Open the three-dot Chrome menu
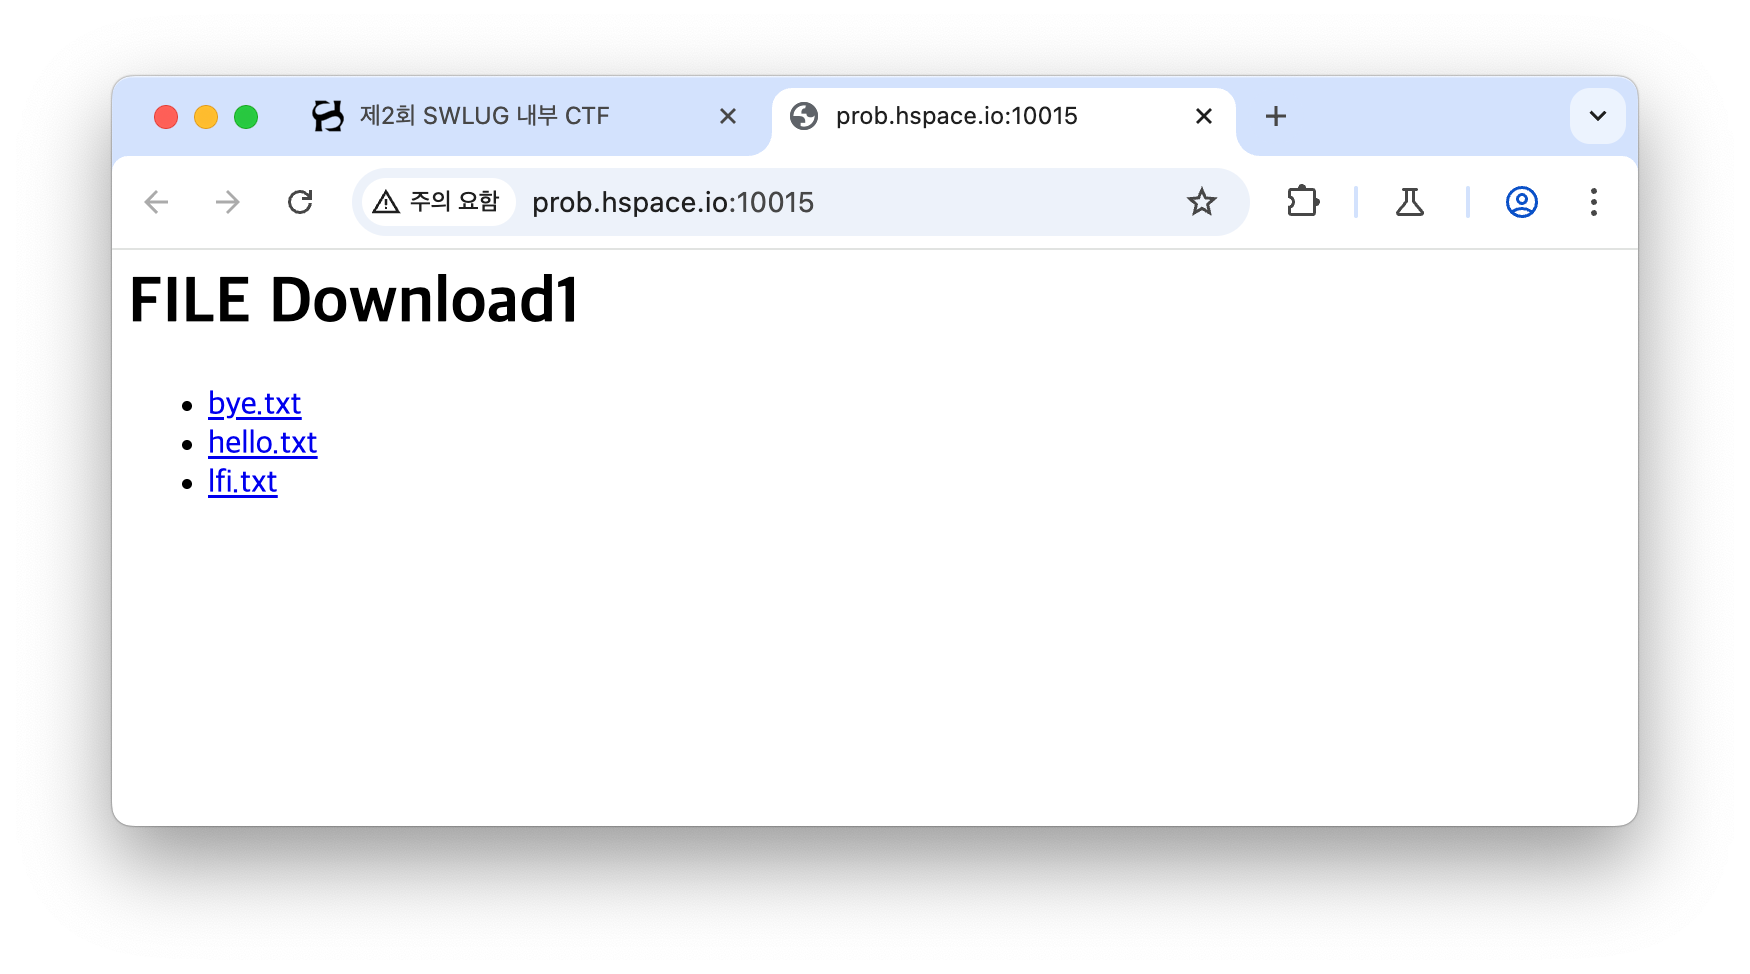Image resolution: width=1750 pixels, height=974 pixels. [1593, 202]
